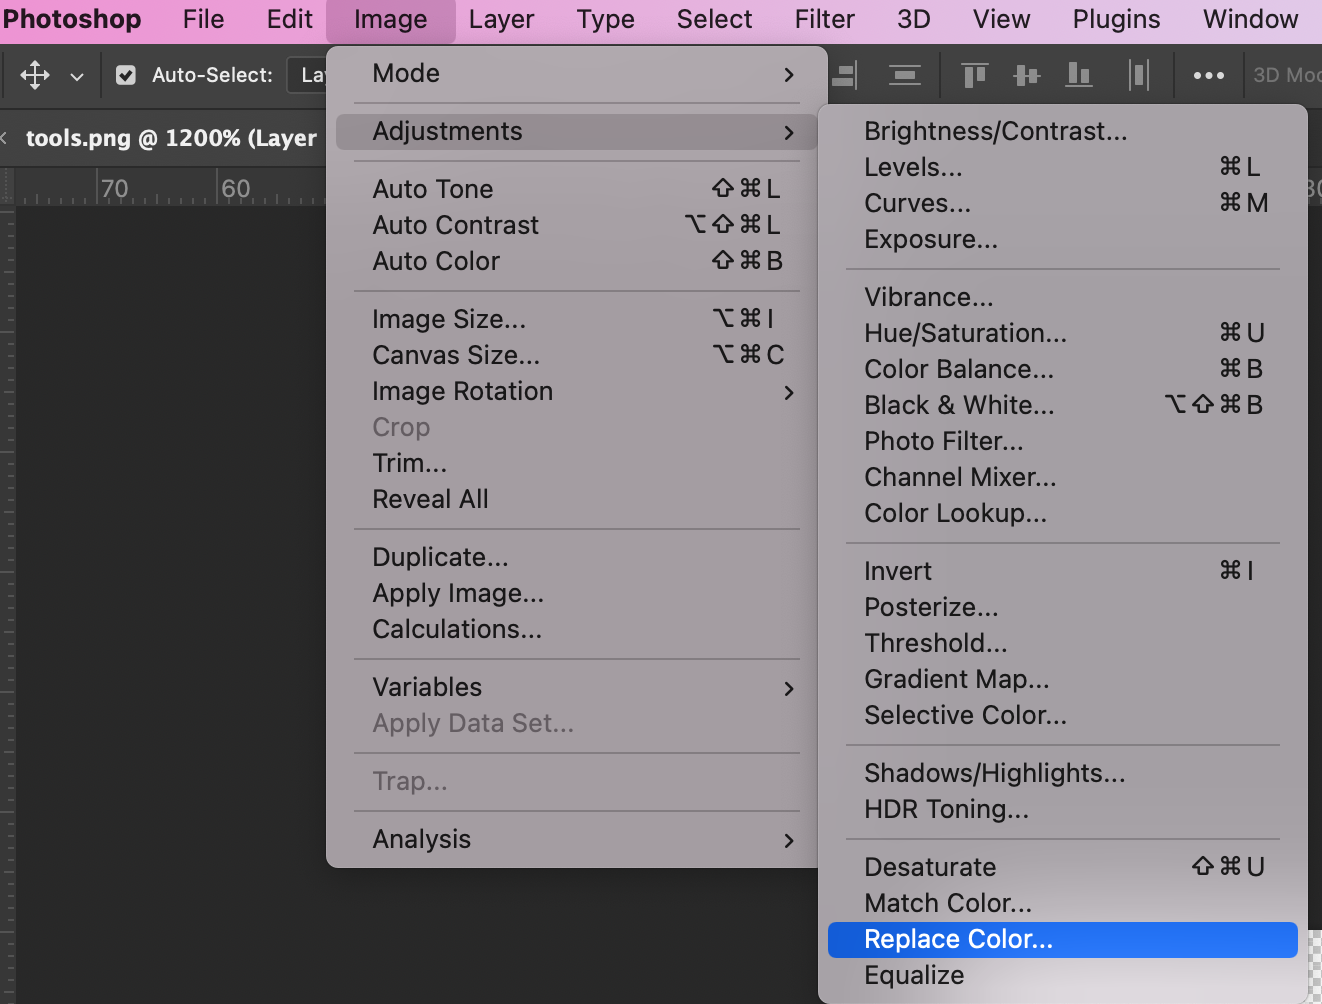The width and height of the screenshot is (1322, 1004).
Task: Choose Invert adjustment
Action: click(x=1063, y=571)
